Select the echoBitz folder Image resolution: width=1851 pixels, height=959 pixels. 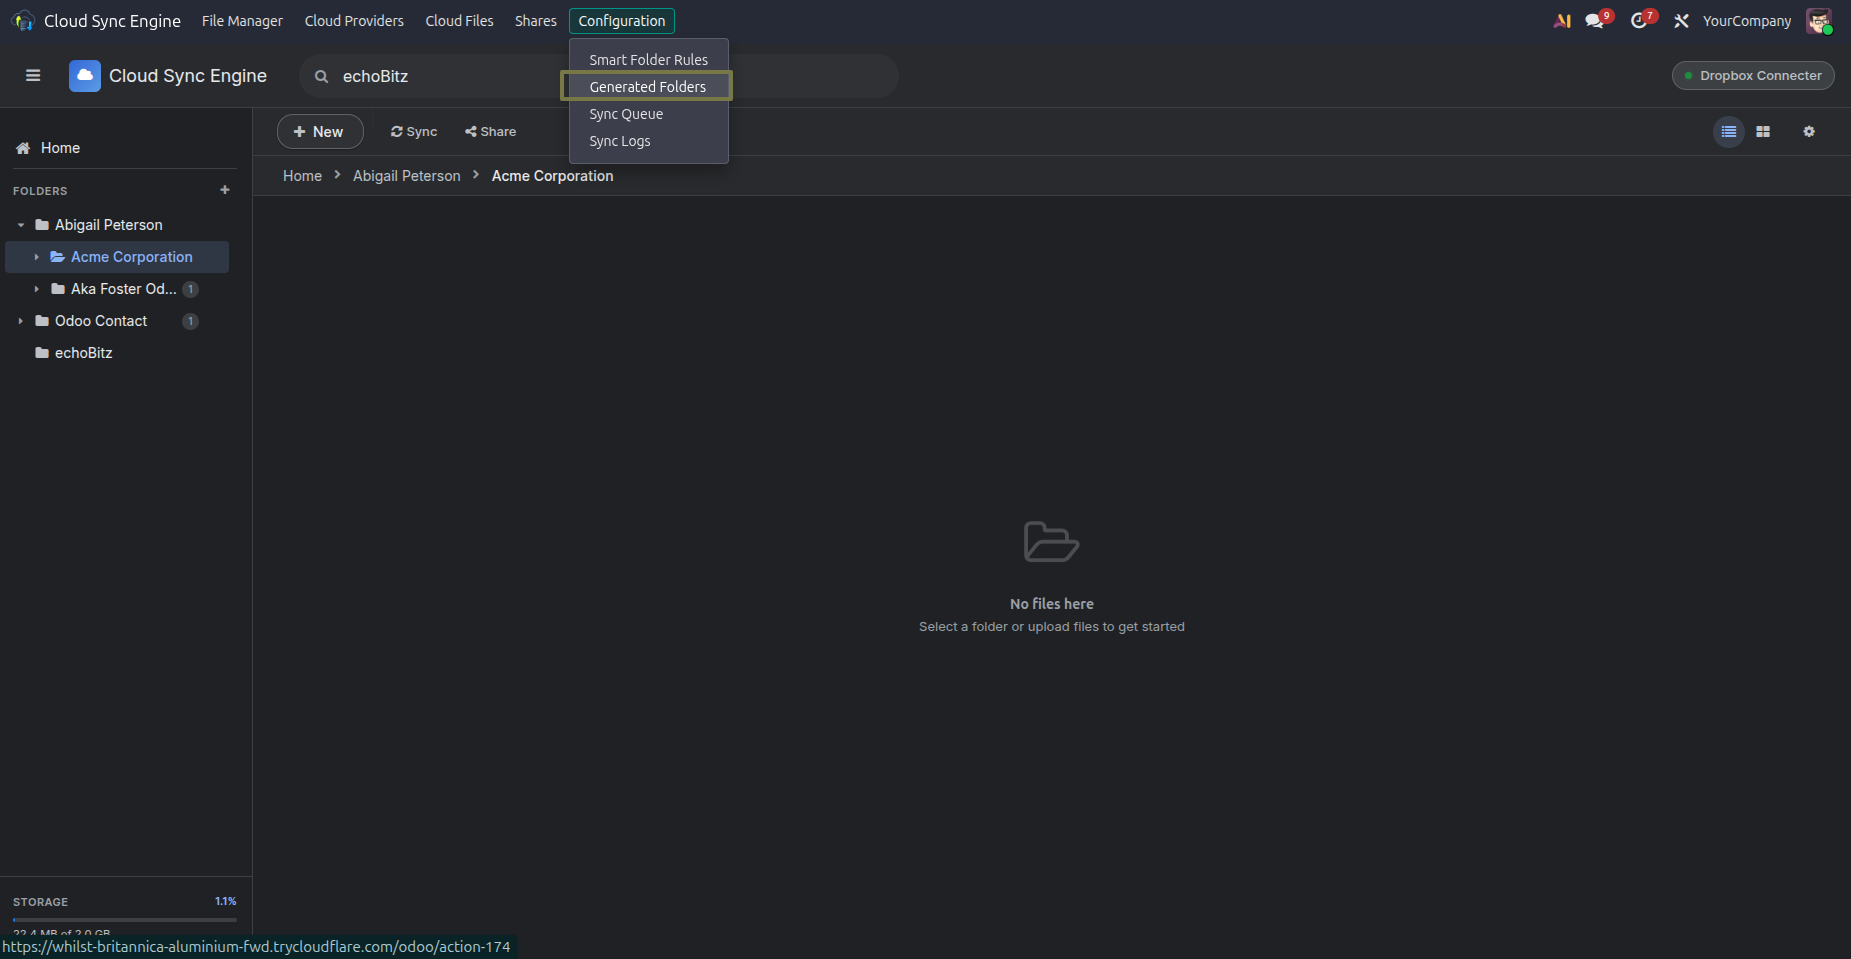(117, 353)
